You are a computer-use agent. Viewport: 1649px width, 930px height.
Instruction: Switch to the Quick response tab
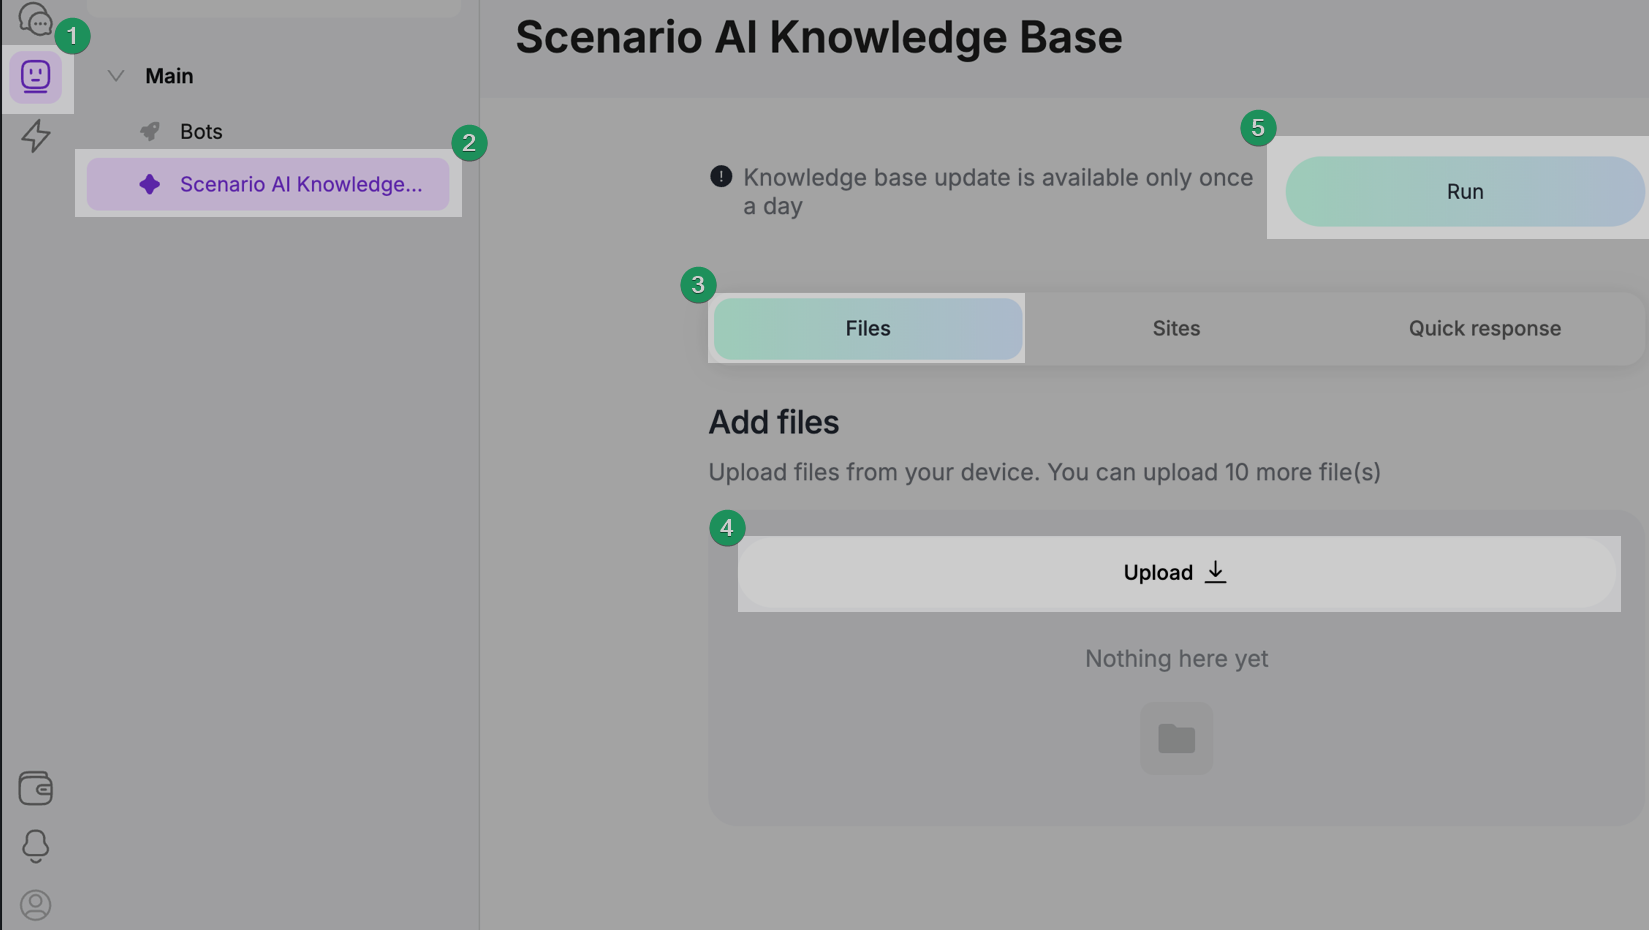click(x=1484, y=329)
